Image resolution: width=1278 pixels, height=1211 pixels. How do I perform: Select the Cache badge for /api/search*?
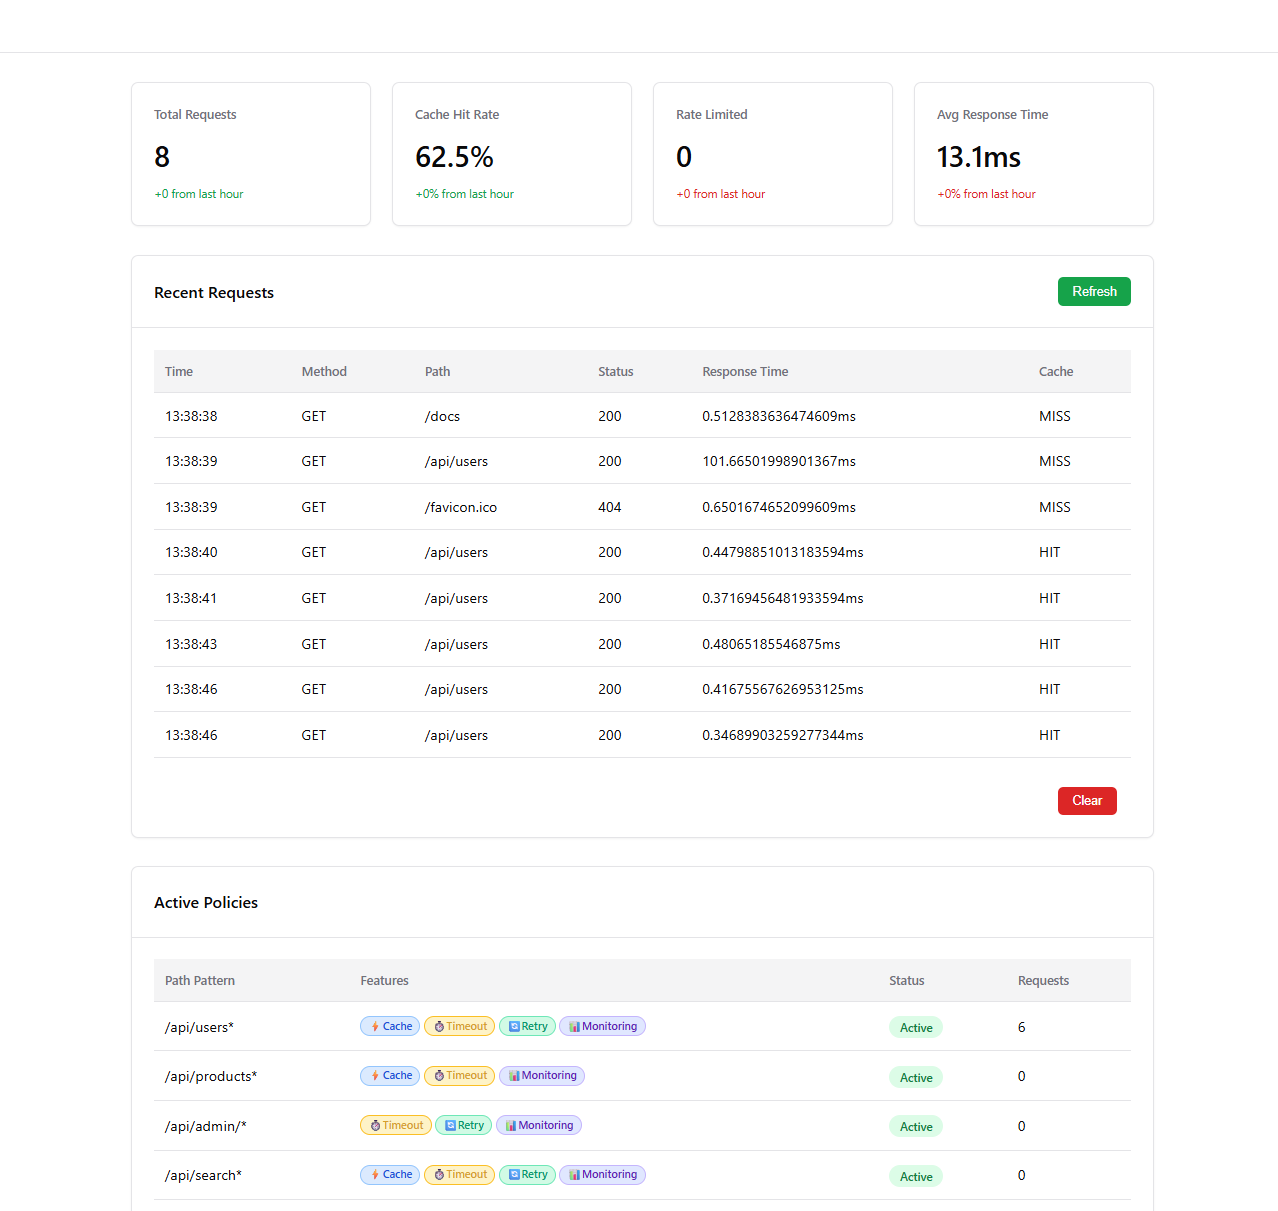click(390, 1174)
